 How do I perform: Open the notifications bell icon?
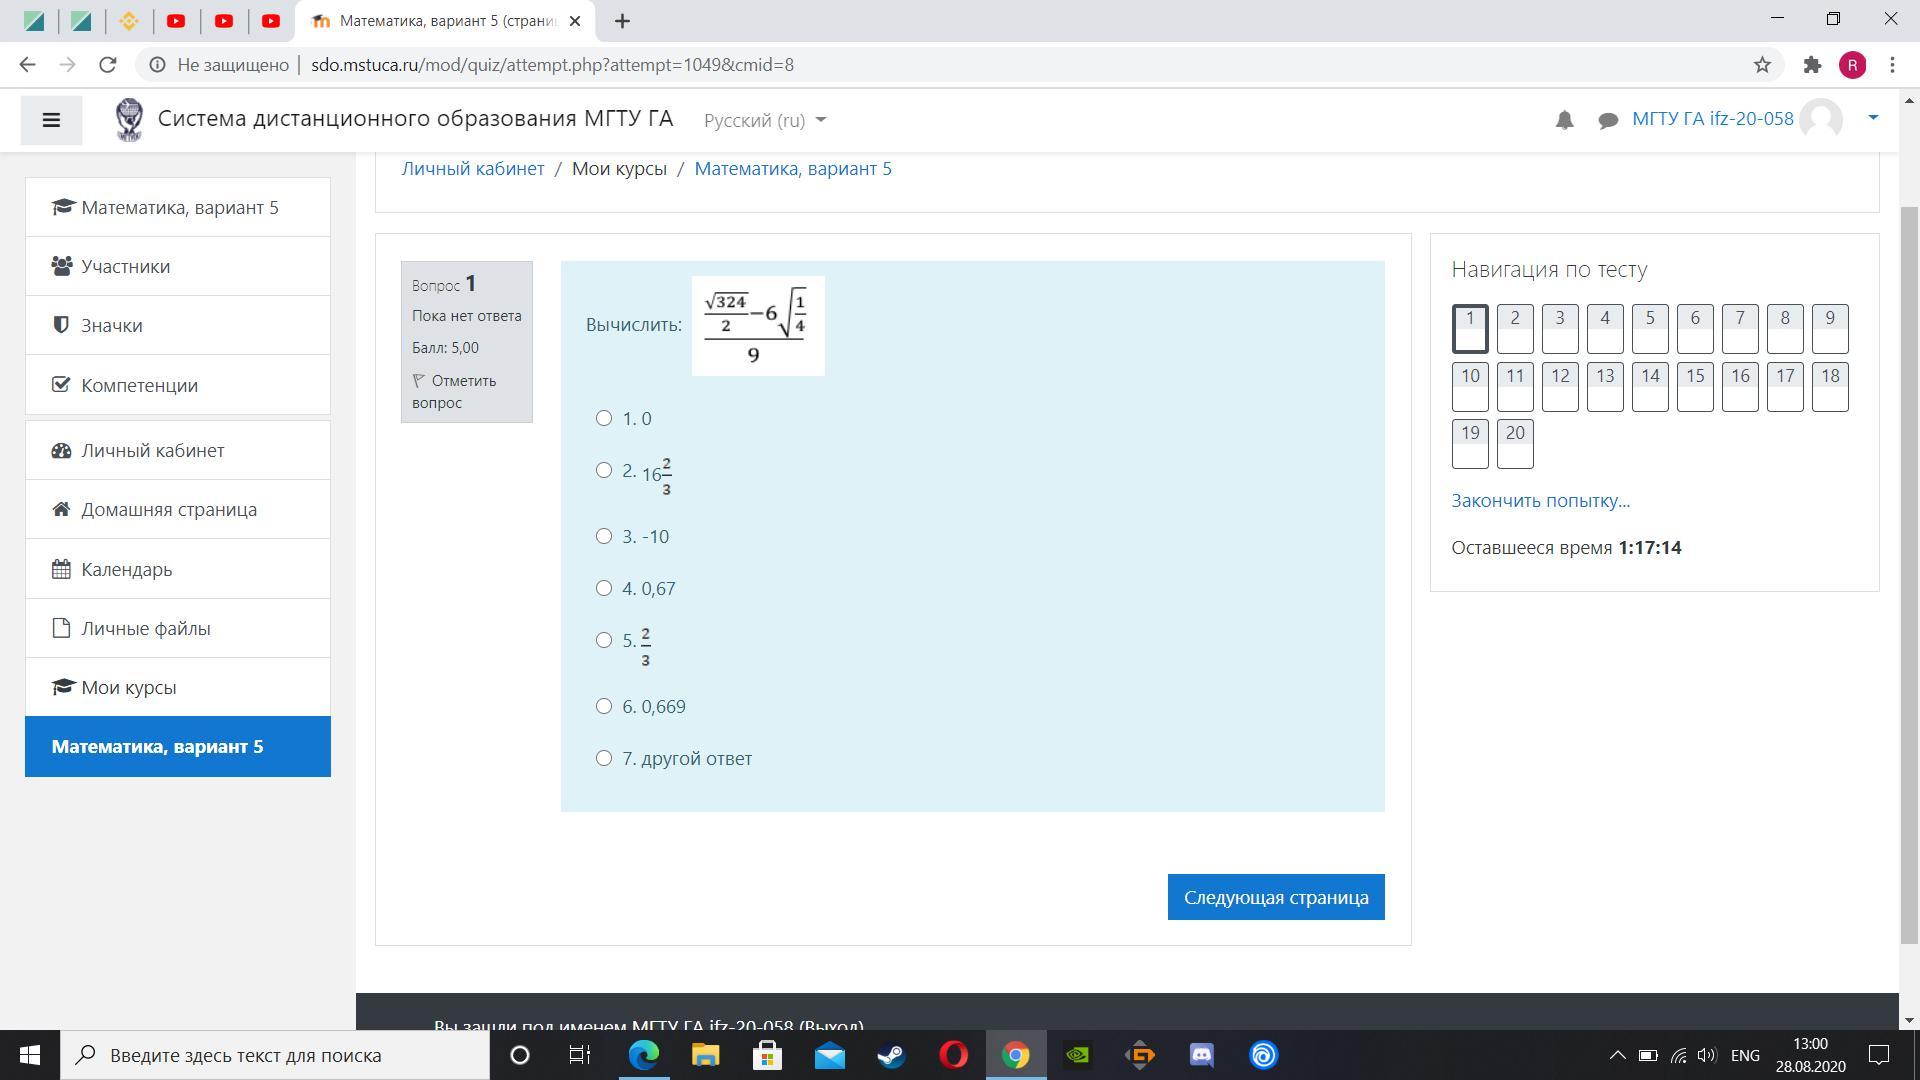tap(1564, 120)
